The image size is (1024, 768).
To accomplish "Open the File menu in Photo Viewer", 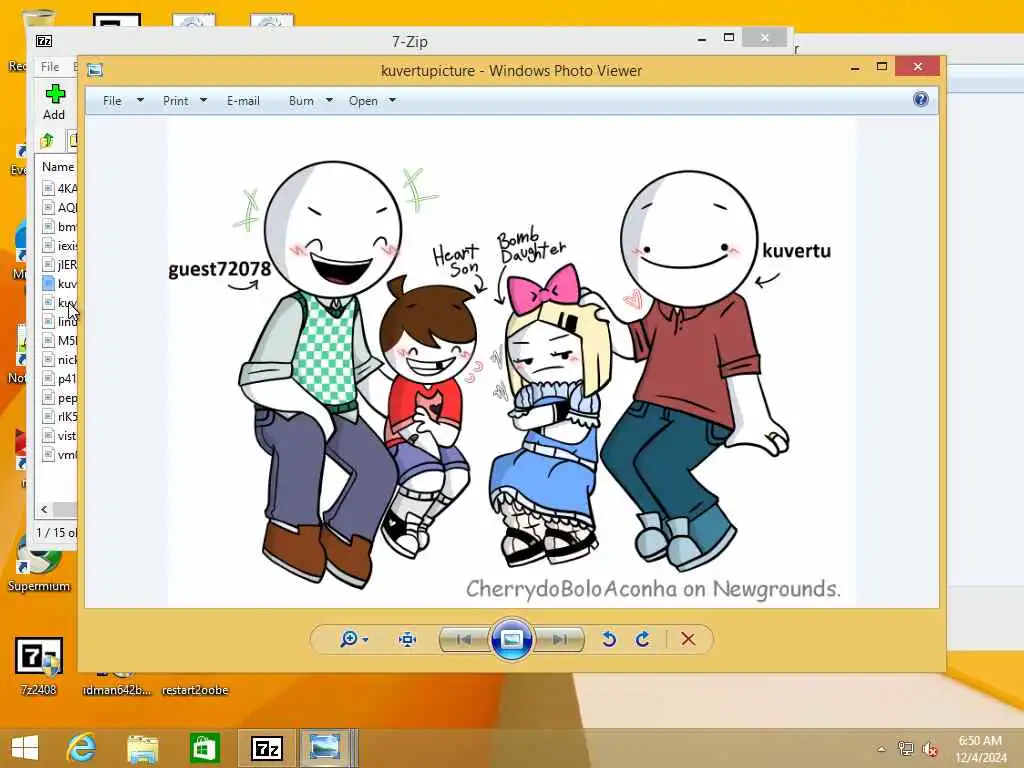I will [112, 101].
